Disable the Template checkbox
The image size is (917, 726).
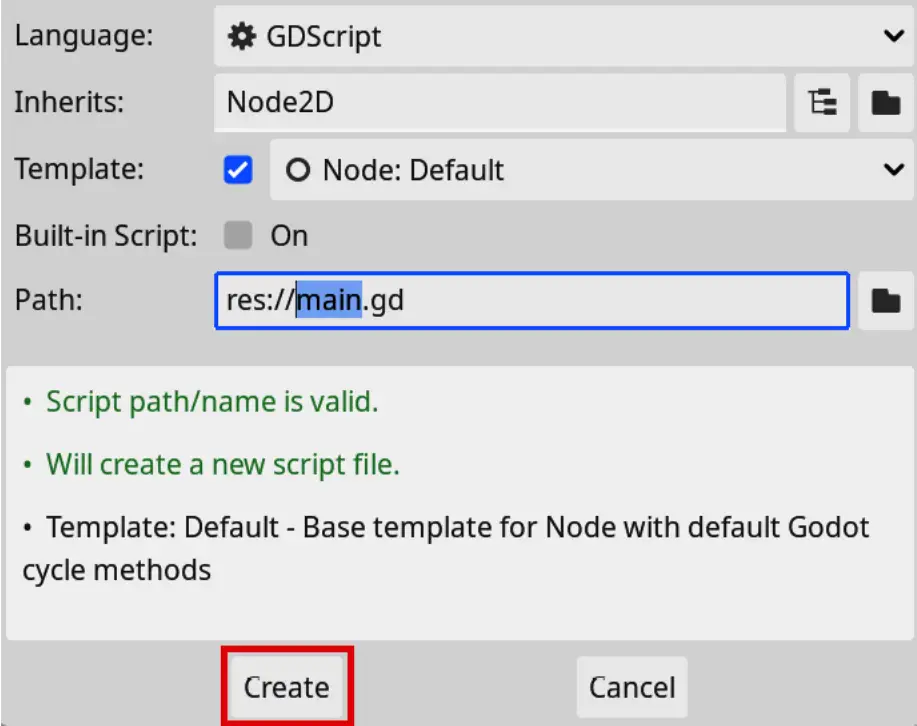(238, 170)
